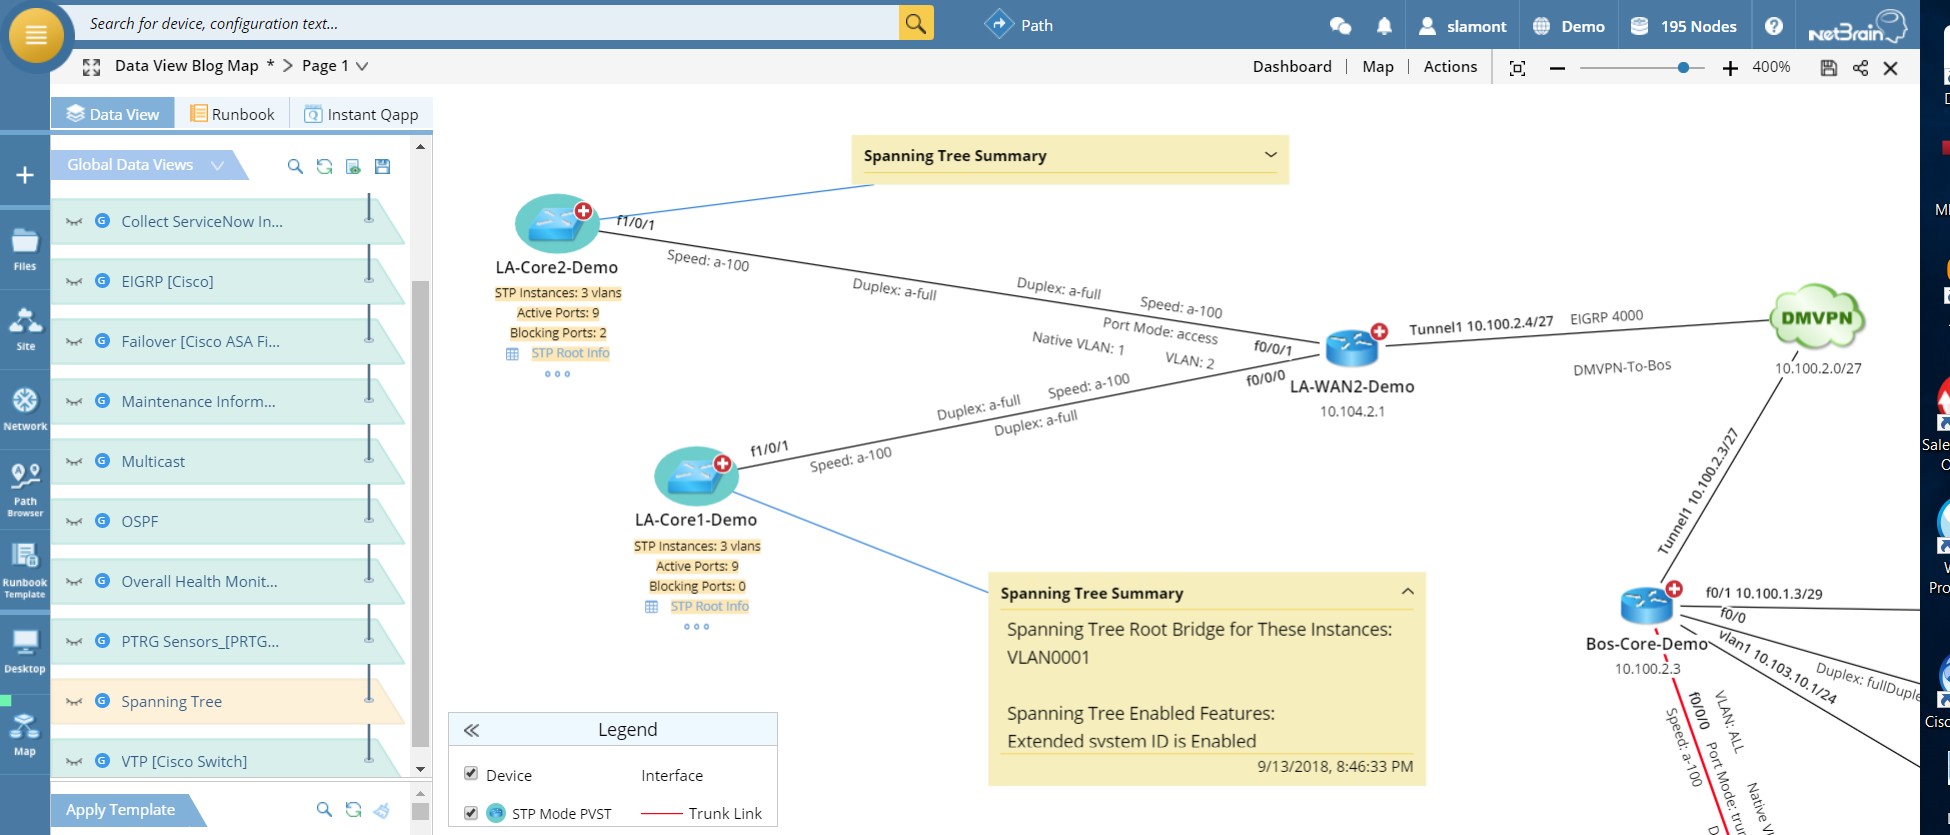Click the share map icon
The image size is (1950, 835).
(x=1860, y=68)
